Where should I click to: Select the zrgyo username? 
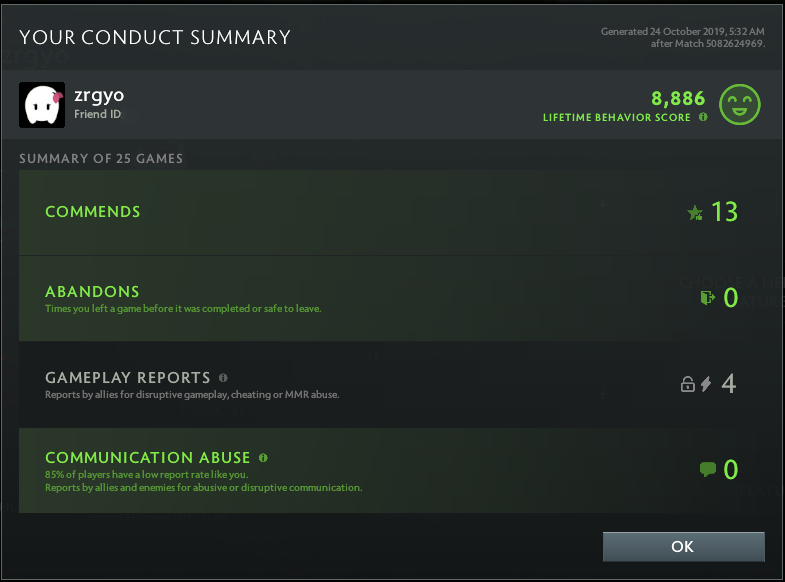coord(99,96)
